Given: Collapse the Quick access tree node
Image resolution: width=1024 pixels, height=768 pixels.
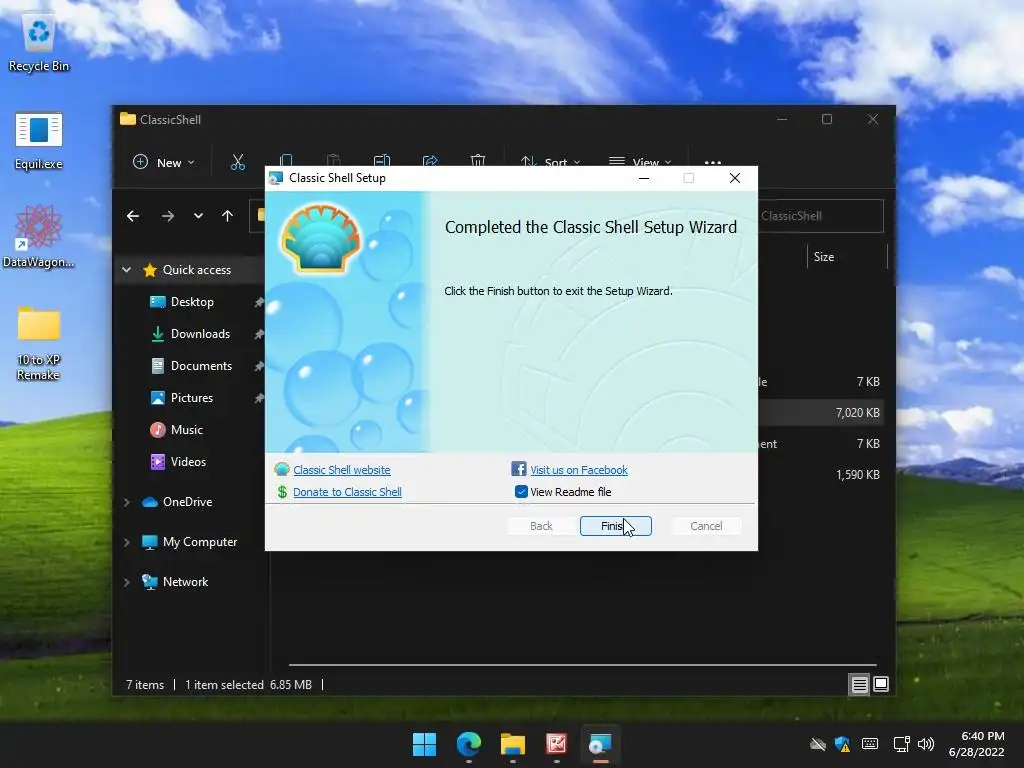Looking at the screenshot, I should [127, 270].
